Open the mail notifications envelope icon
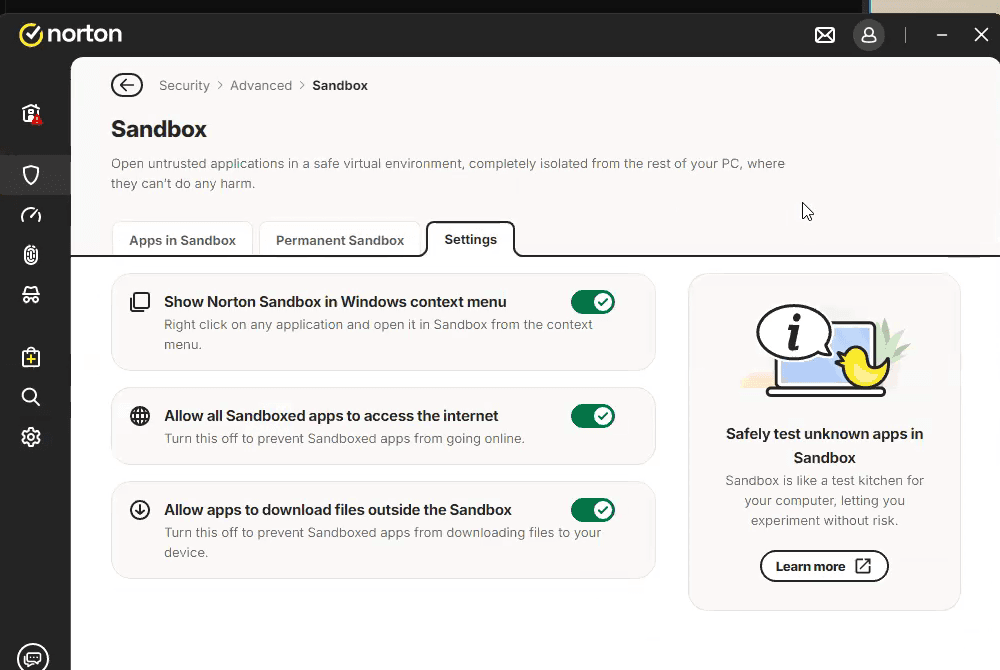 [825, 35]
